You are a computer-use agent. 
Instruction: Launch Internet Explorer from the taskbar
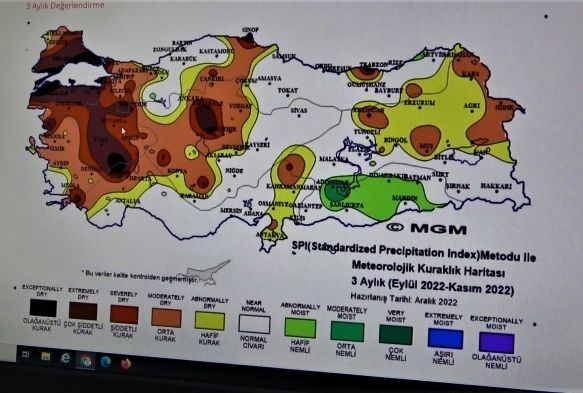[65, 358]
